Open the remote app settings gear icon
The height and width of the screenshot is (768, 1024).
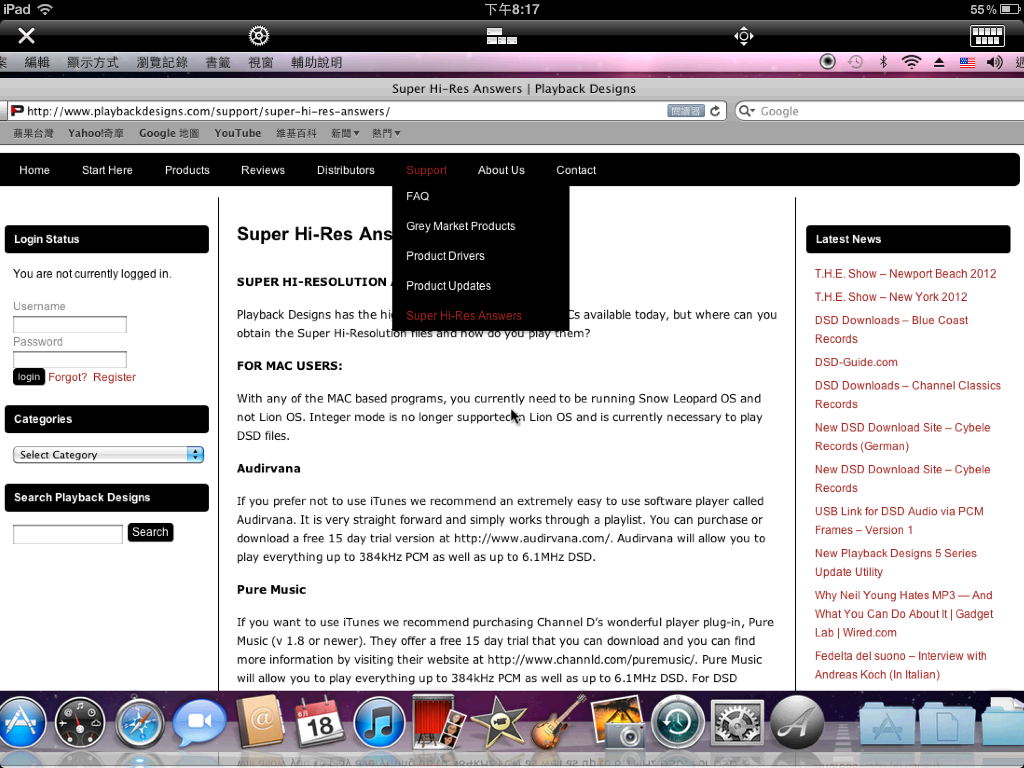coord(259,35)
